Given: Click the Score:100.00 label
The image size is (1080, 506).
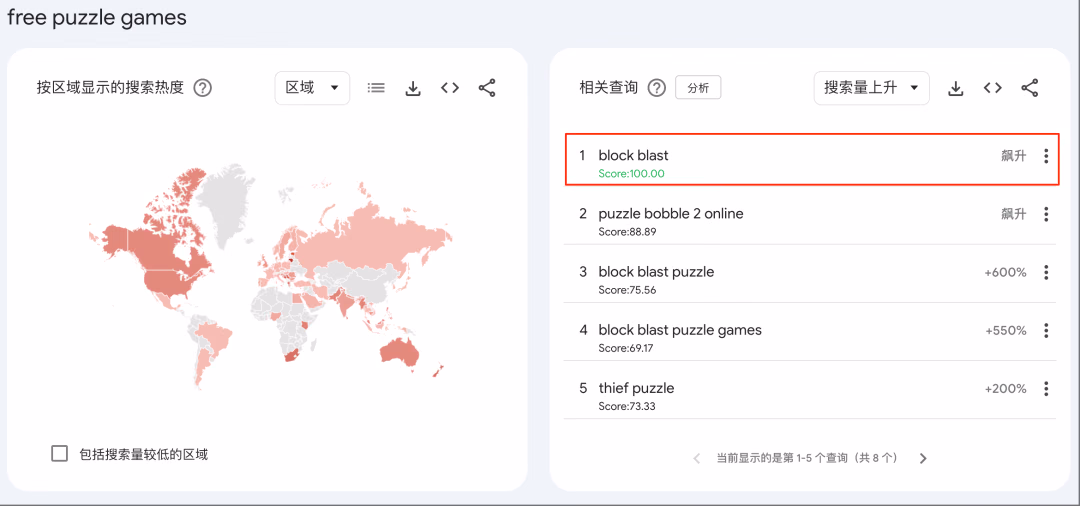Looking at the screenshot, I should [x=632, y=173].
